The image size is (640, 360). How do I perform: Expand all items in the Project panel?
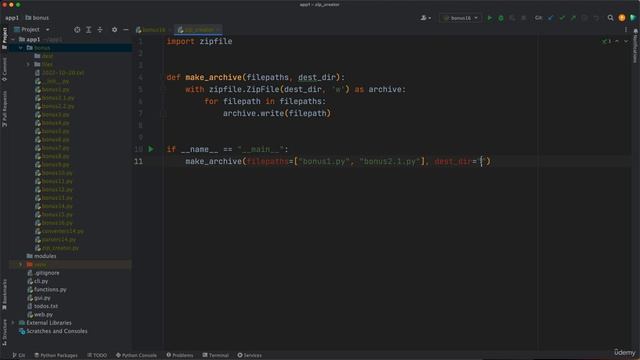click(89, 30)
